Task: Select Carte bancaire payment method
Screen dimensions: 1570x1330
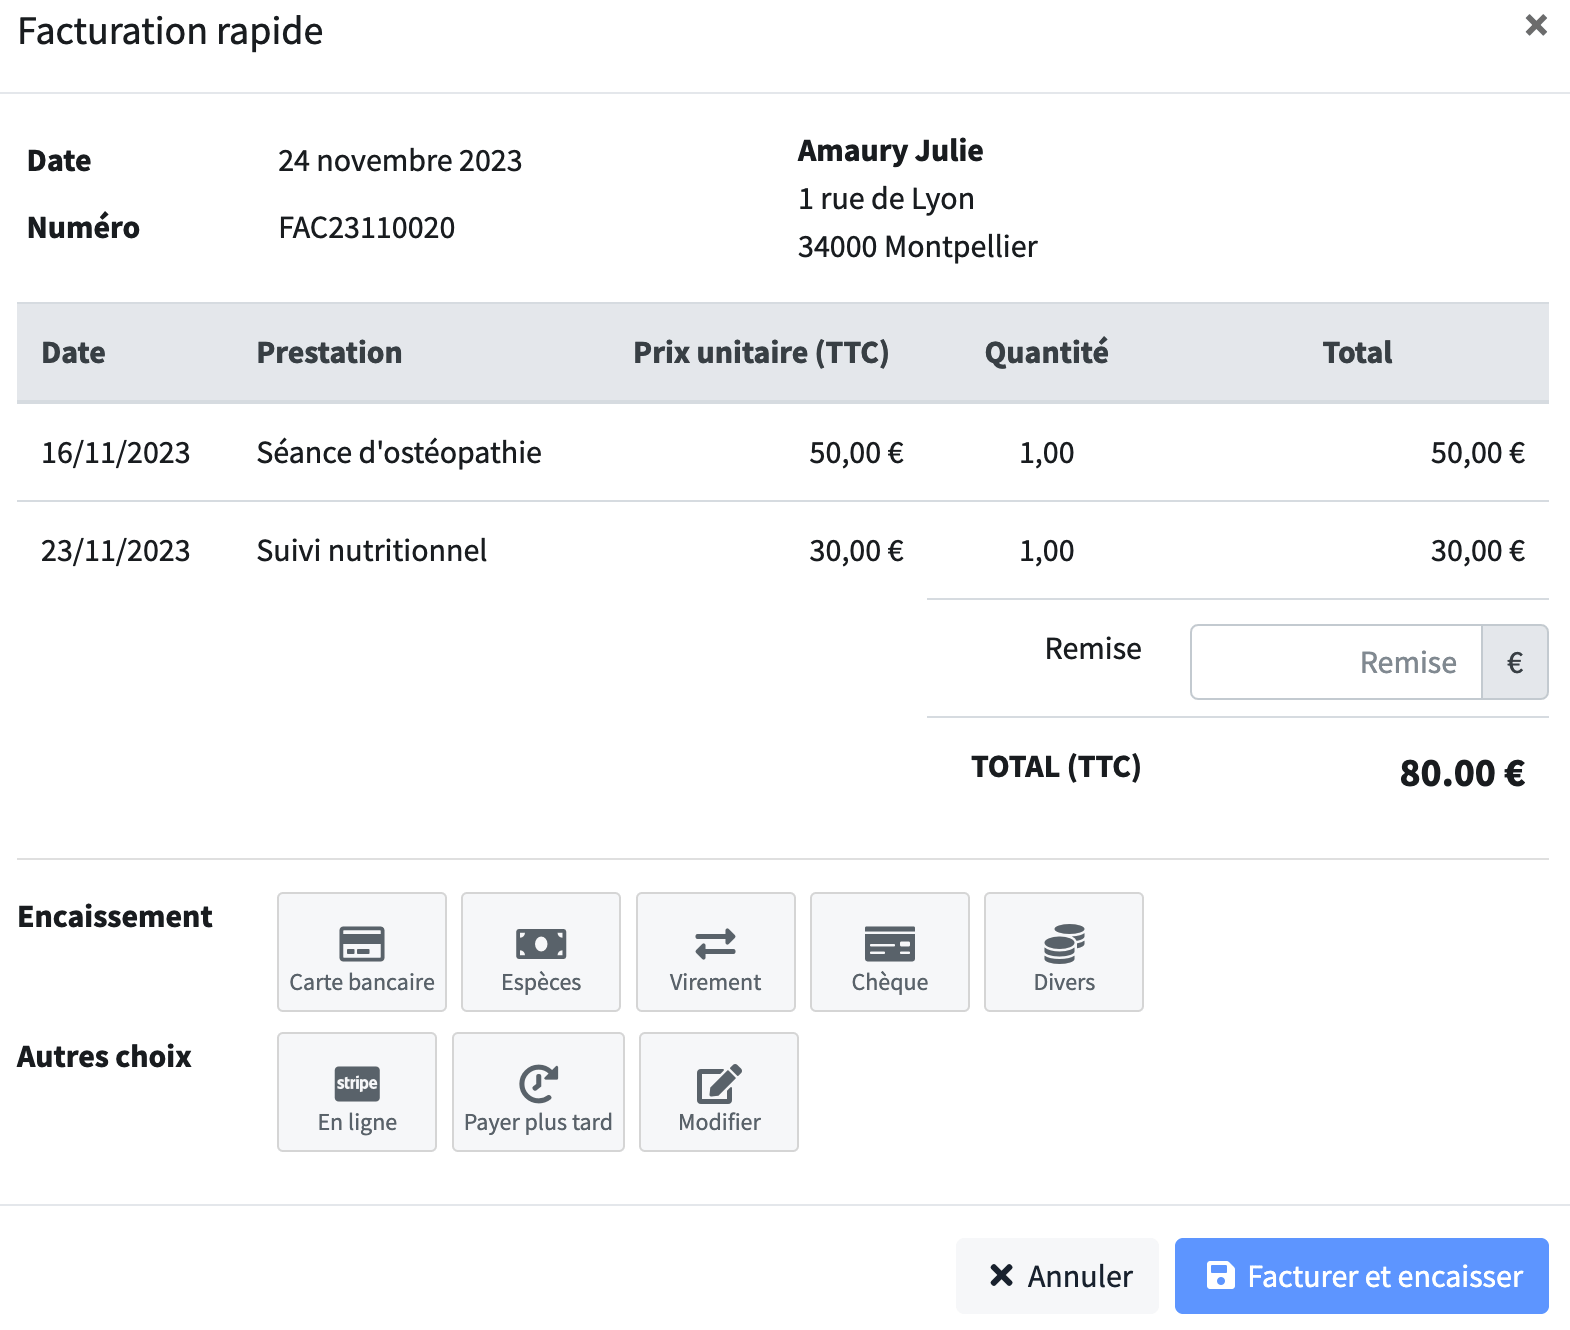Action: click(362, 952)
